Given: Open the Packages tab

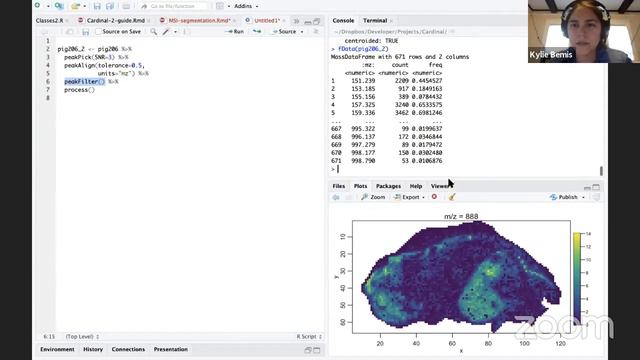Looking at the screenshot, I should tap(388, 186).
